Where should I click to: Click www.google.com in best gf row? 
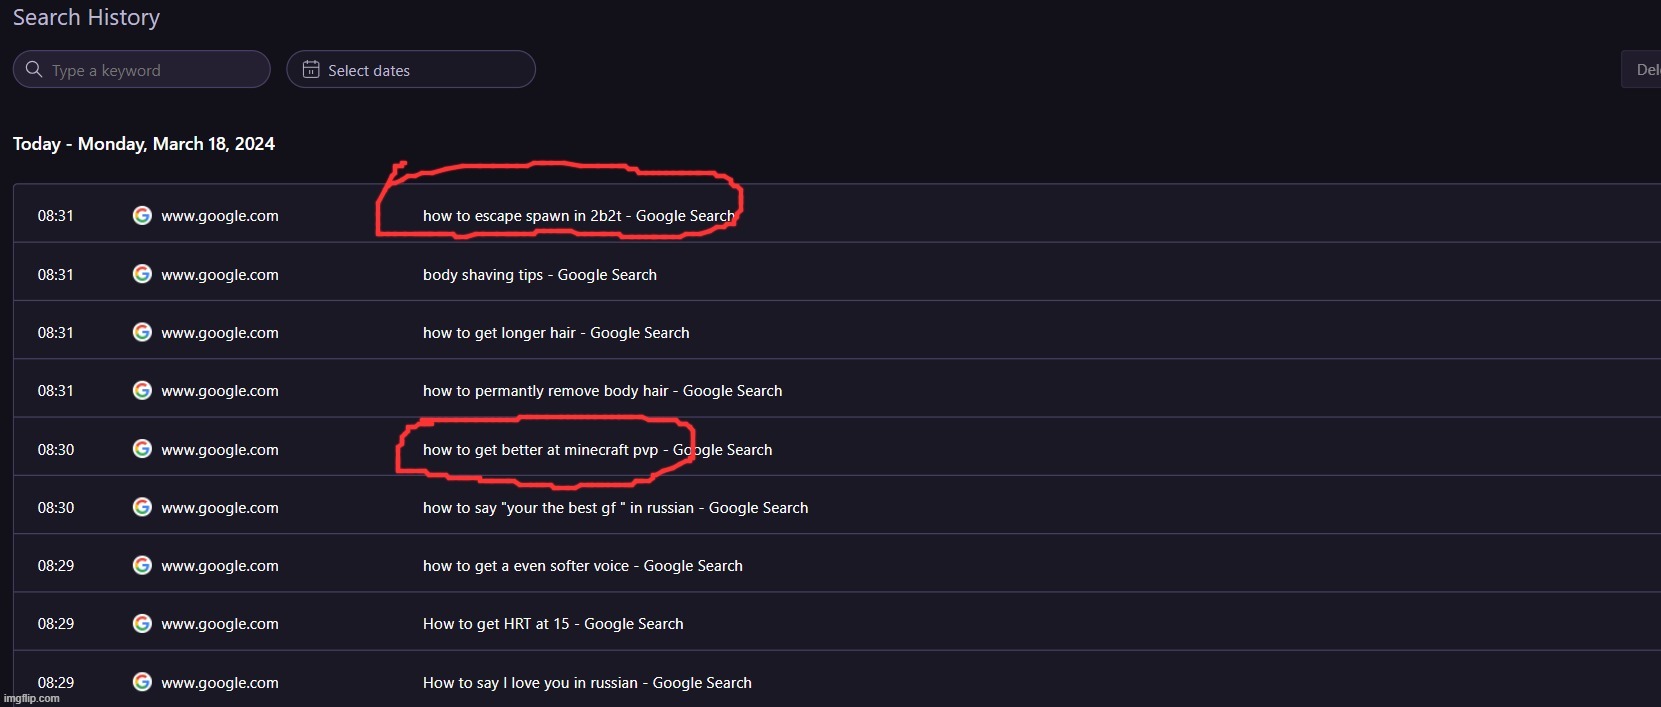pos(220,507)
